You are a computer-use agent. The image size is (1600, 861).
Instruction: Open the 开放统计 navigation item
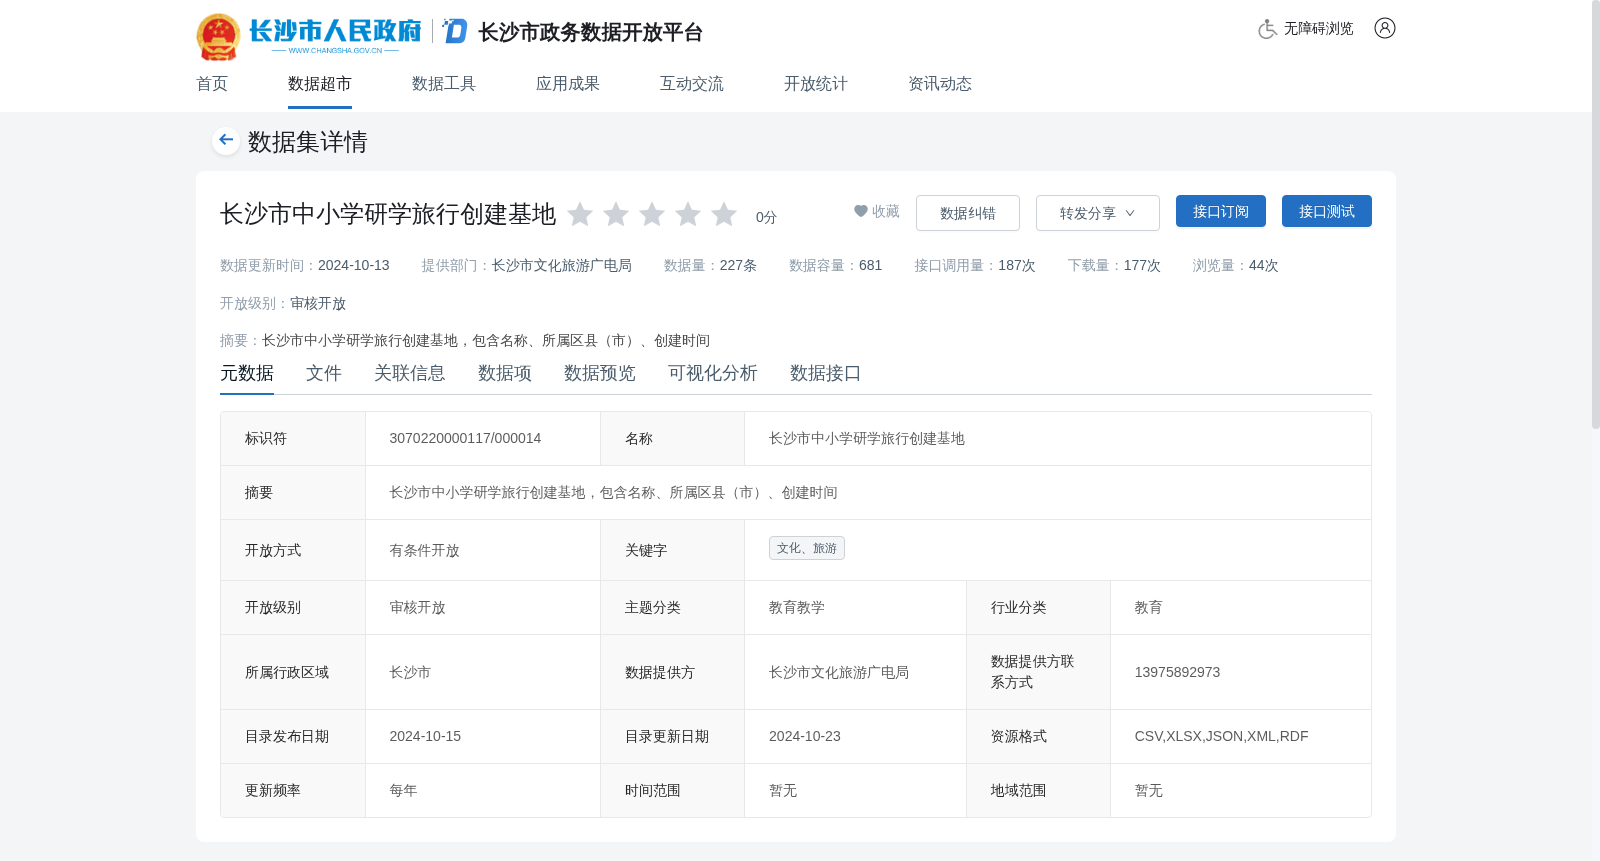[816, 84]
